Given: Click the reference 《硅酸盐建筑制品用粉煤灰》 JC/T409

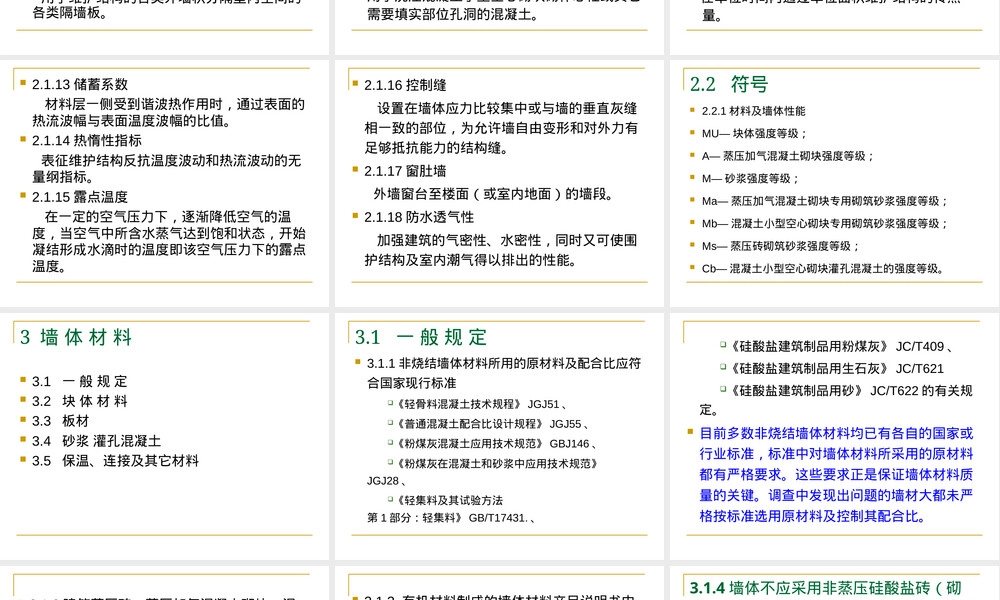Looking at the screenshot, I should 841,346.
